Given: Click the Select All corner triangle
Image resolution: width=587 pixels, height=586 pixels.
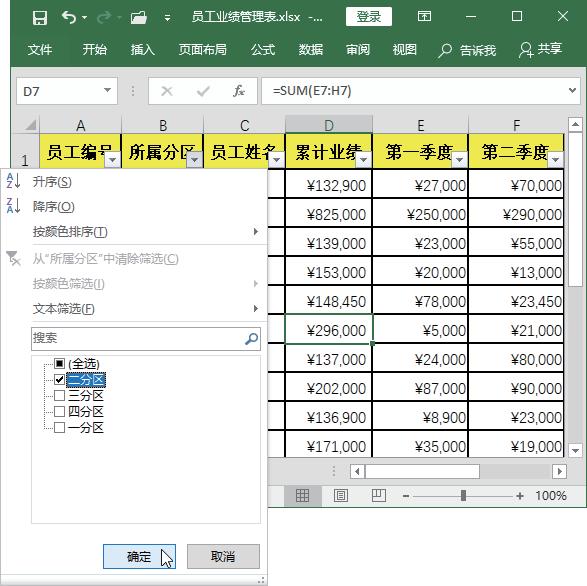Looking at the screenshot, I should [x=31, y=125].
